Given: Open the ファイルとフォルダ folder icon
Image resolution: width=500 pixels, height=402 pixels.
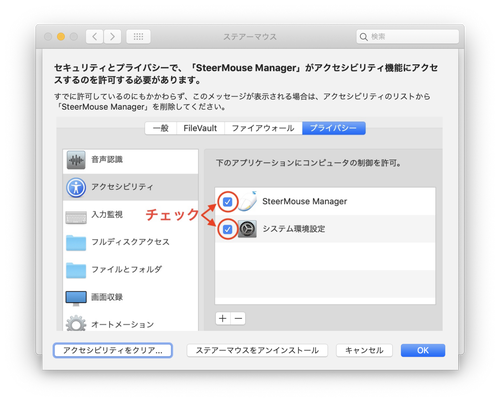Looking at the screenshot, I should click(x=76, y=270).
